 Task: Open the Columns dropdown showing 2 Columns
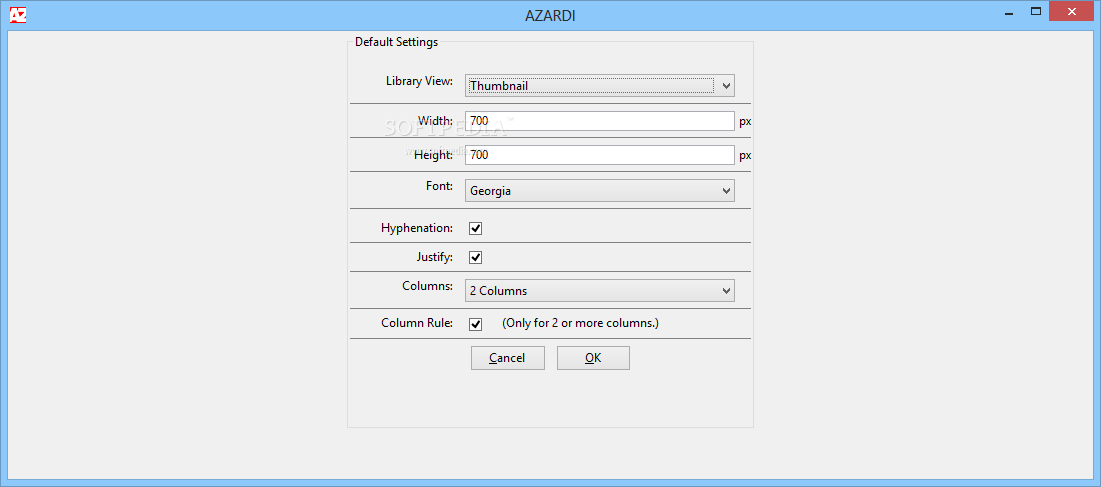tap(600, 291)
